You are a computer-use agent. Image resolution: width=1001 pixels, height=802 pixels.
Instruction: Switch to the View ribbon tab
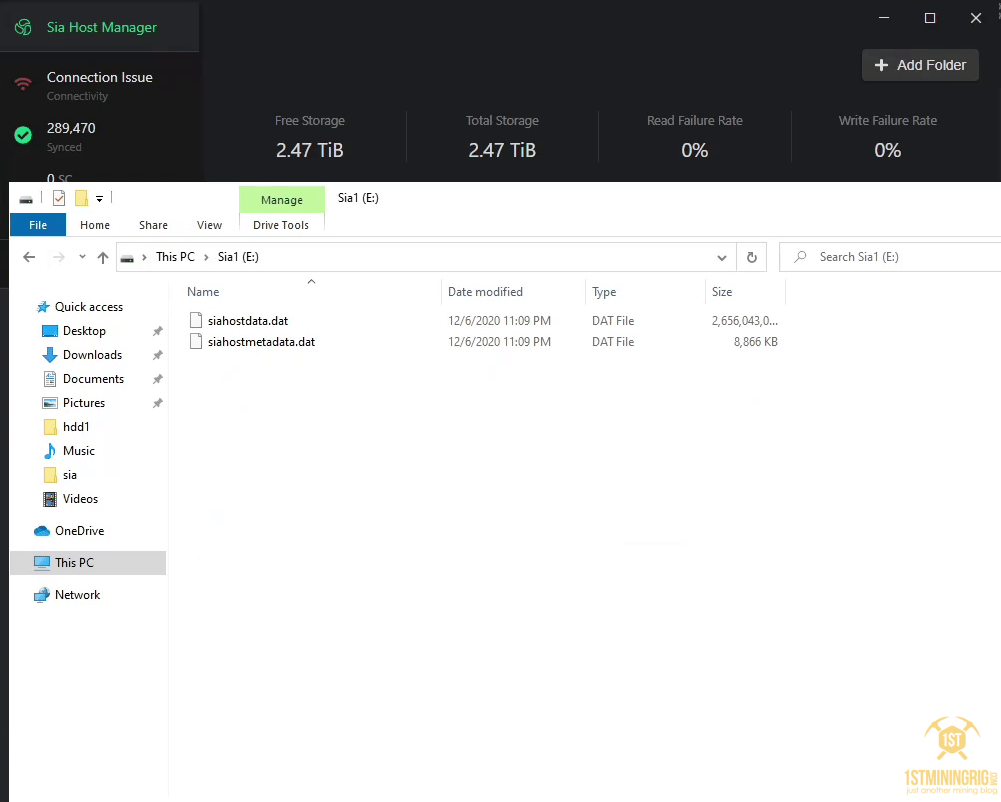click(x=209, y=225)
